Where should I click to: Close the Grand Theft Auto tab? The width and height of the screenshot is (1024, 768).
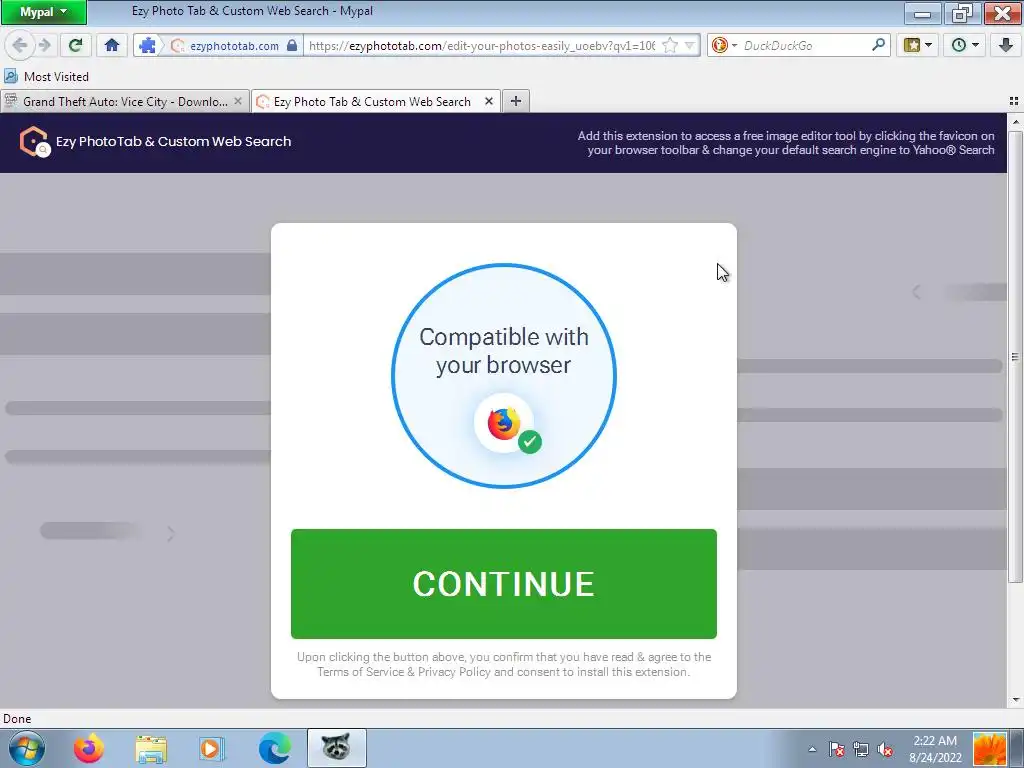[x=238, y=101]
